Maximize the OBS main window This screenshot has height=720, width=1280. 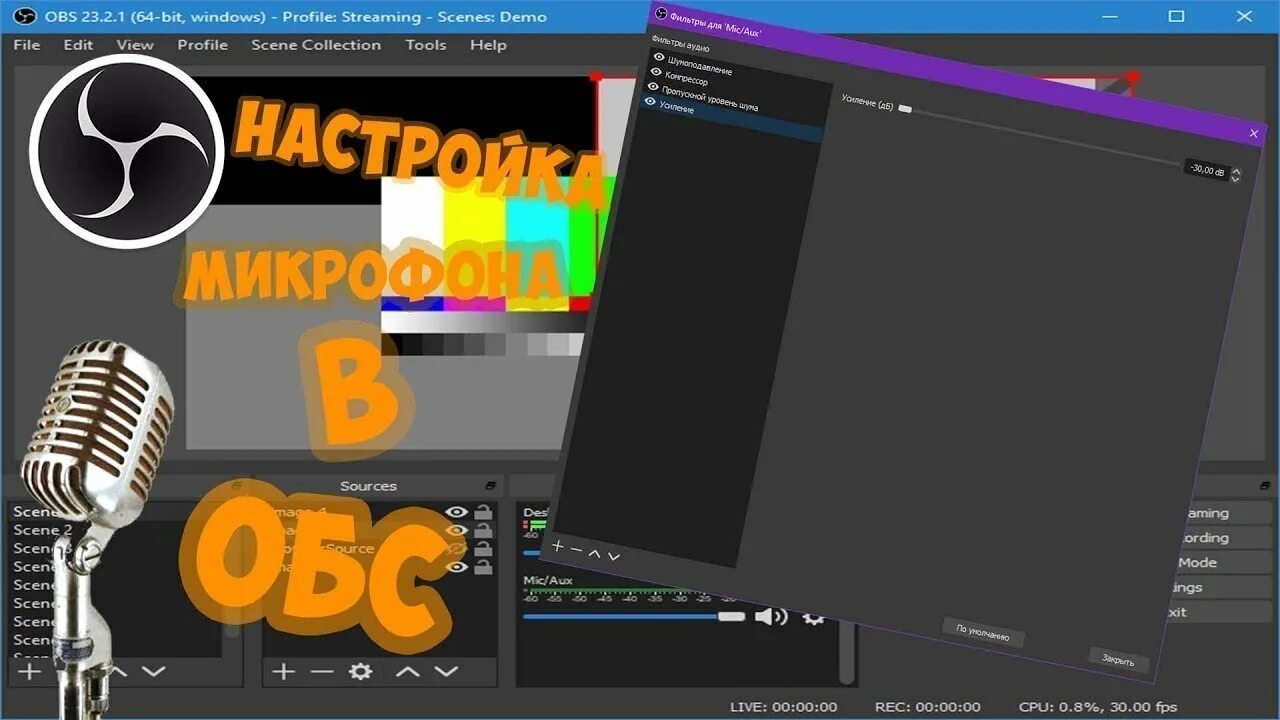pos(1176,16)
